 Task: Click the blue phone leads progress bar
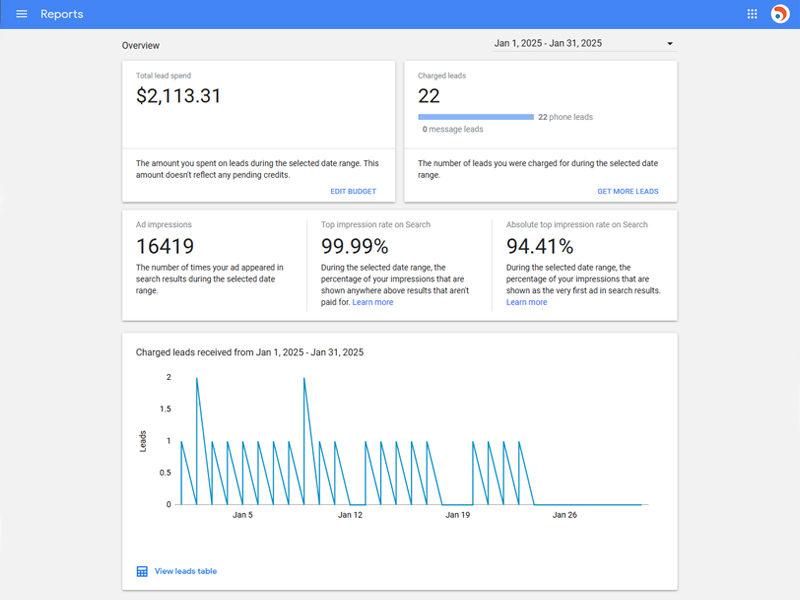(x=475, y=117)
